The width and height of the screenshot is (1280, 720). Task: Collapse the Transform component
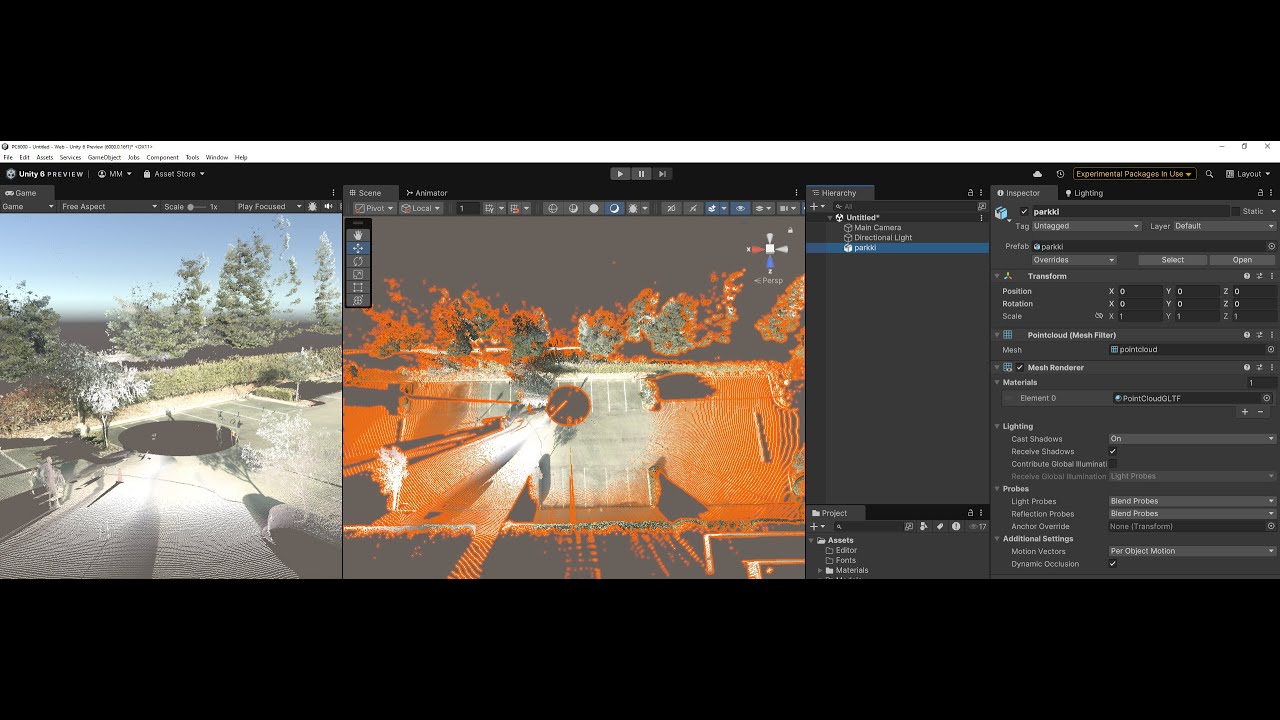pyautogui.click(x=997, y=276)
